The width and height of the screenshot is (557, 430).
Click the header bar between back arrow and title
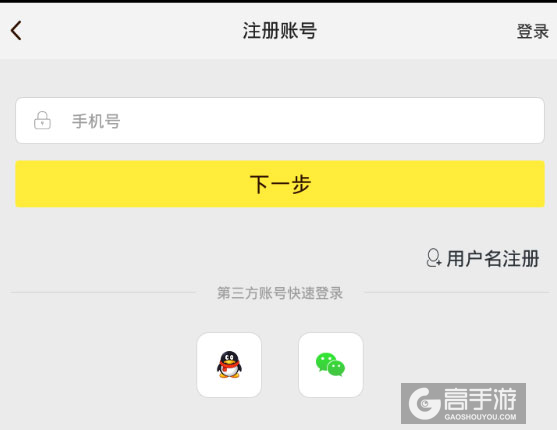(133, 31)
